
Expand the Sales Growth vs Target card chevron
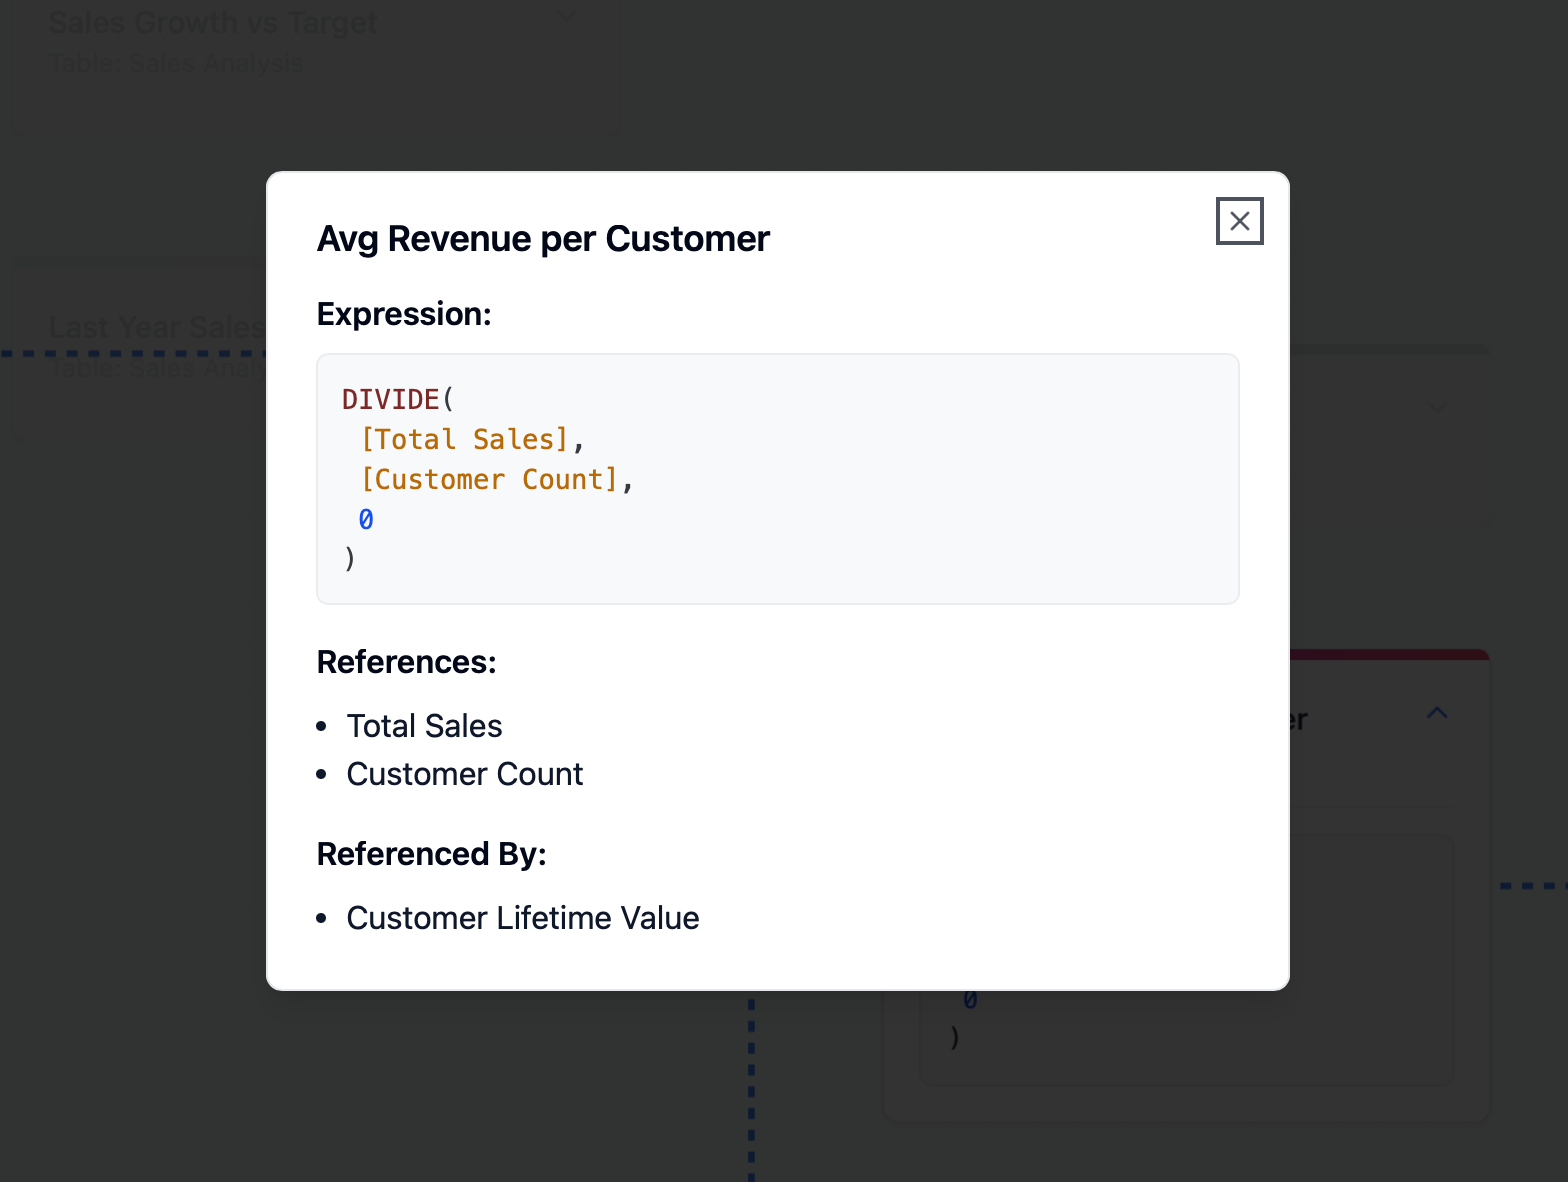coord(566,15)
